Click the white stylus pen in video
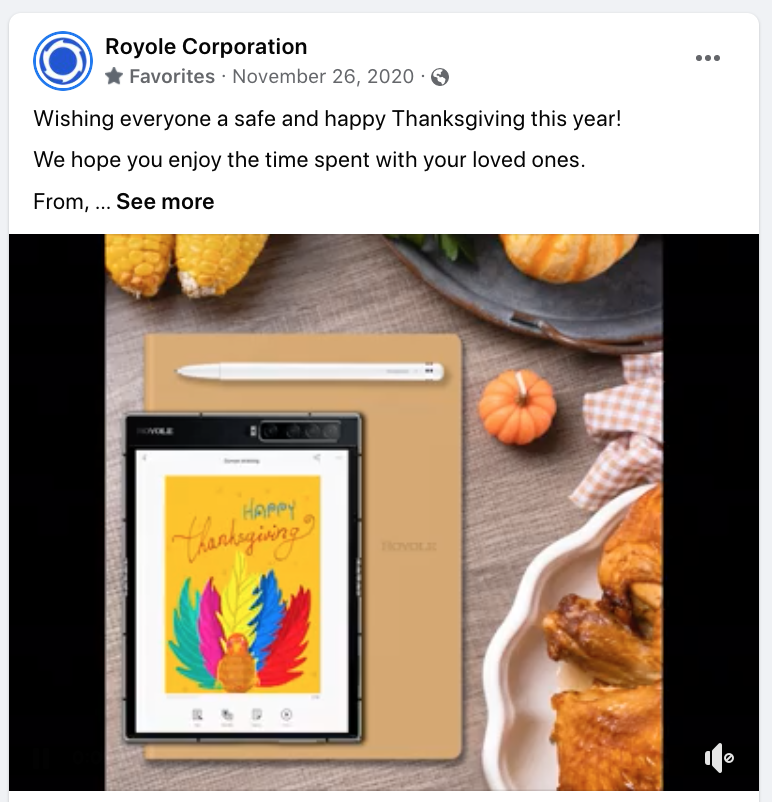 310,372
